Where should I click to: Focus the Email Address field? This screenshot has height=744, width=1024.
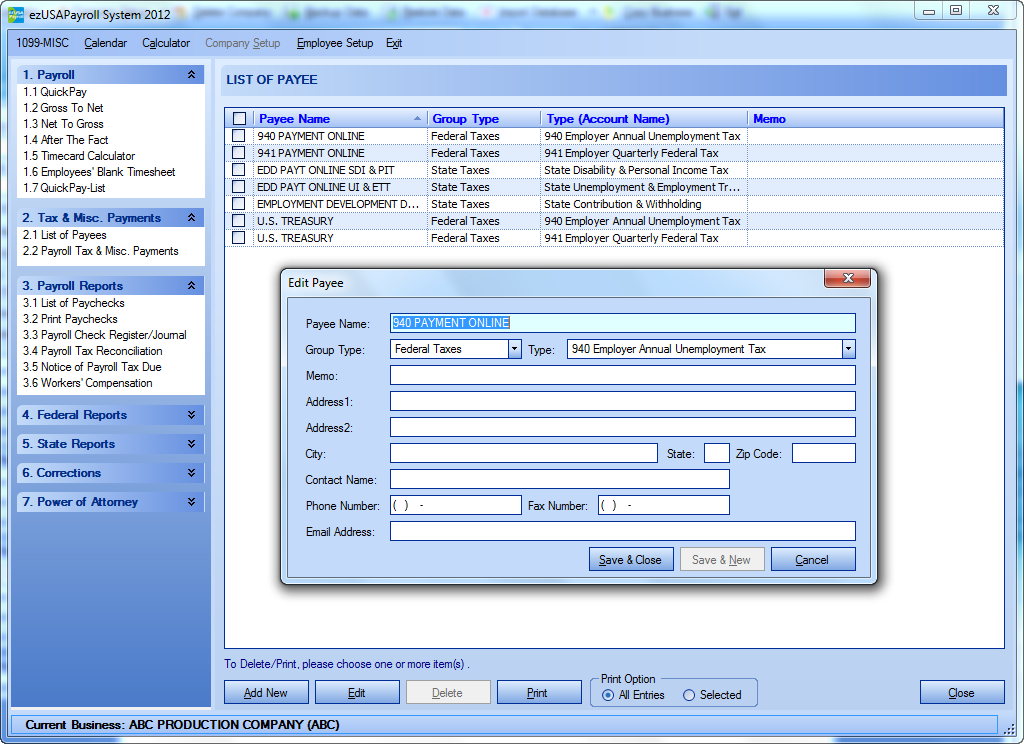click(622, 532)
